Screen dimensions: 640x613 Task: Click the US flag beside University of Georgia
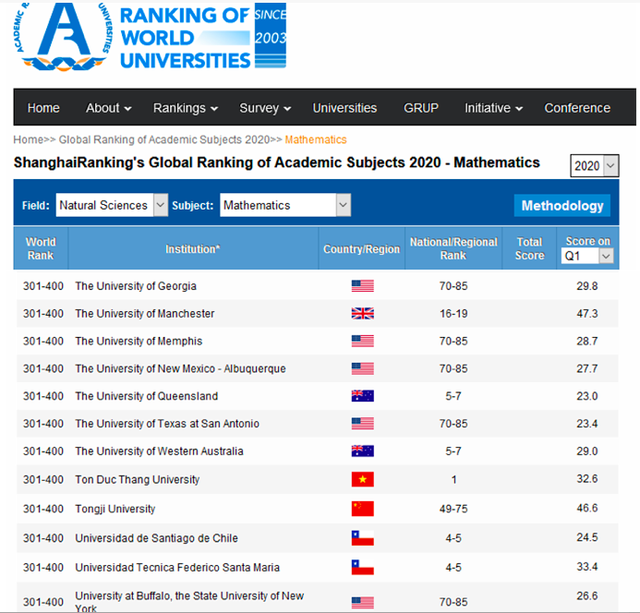(362, 286)
